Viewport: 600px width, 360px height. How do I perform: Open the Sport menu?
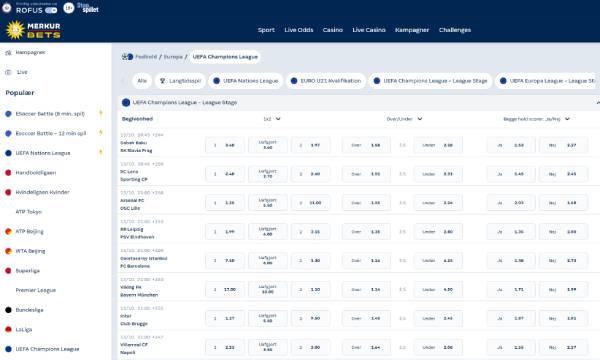coord(266,30)
